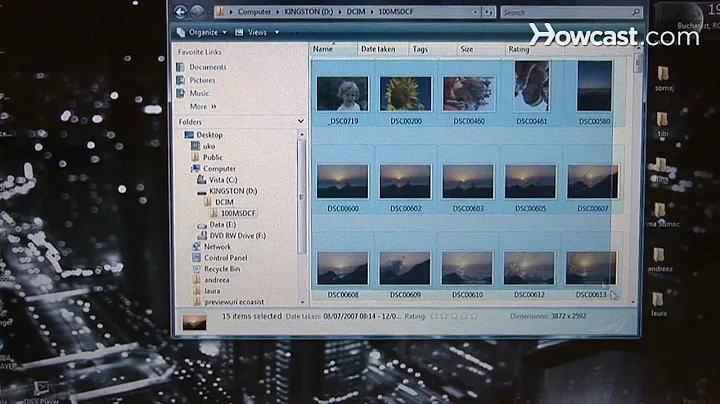Select the DSC00609 thumbnail

pos(405,268)
